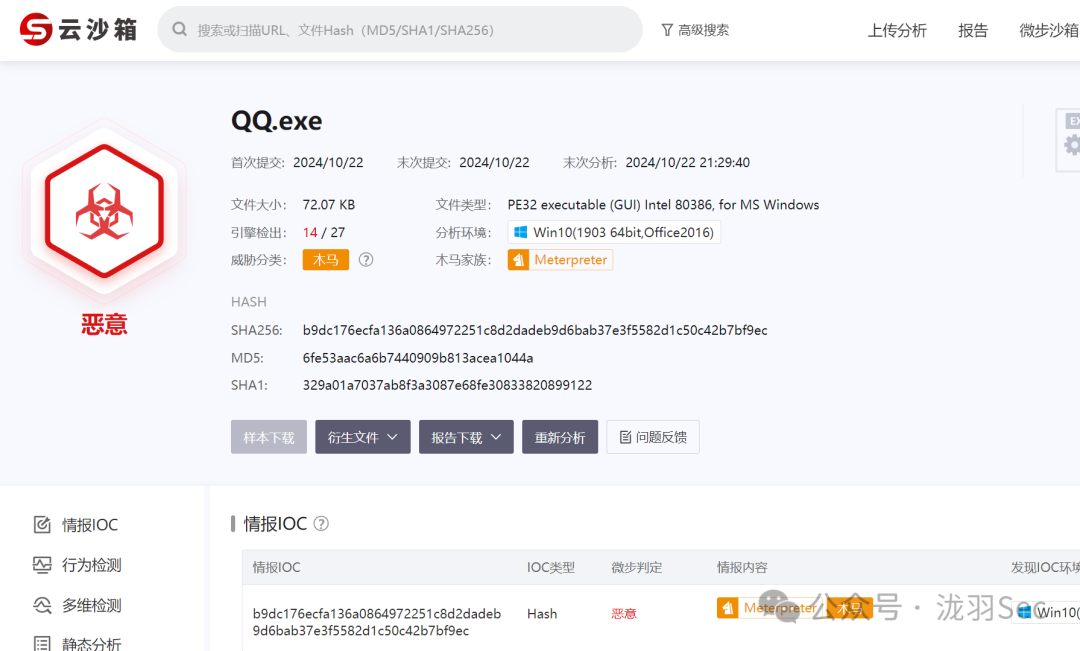Open the 行为检测 sidebar tab
This screenshot has height=651, width=1080.
point(77,566)
